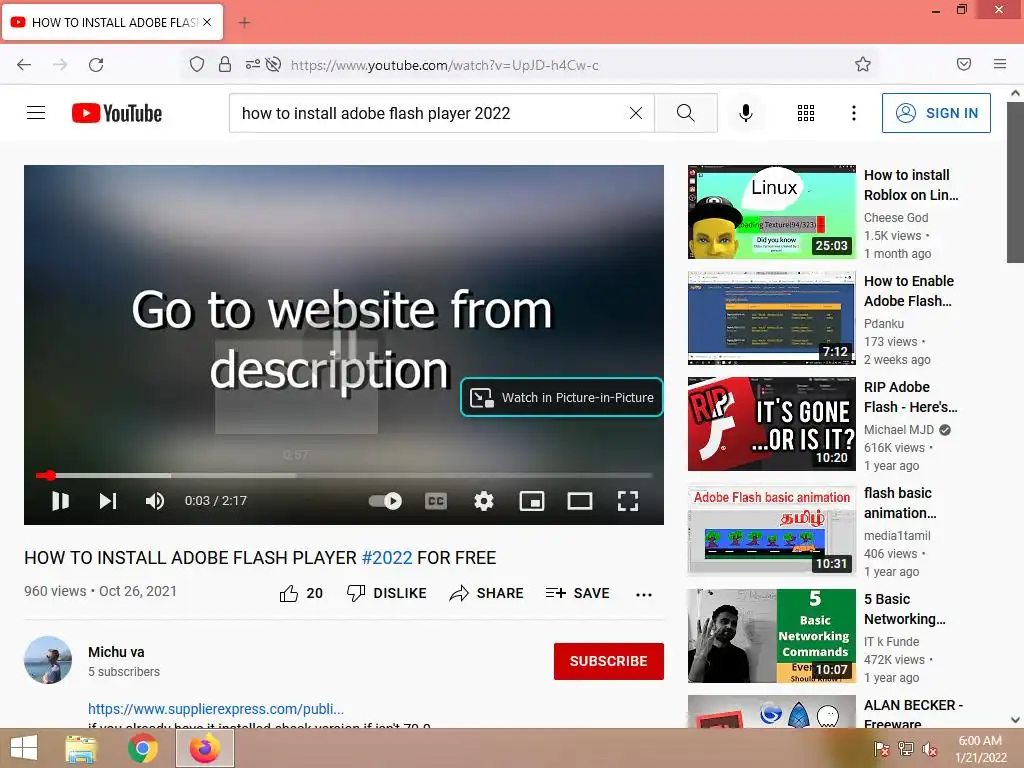The image size is (1024, 768).
Task: Save page to Pocket
Action: (964, 64)
